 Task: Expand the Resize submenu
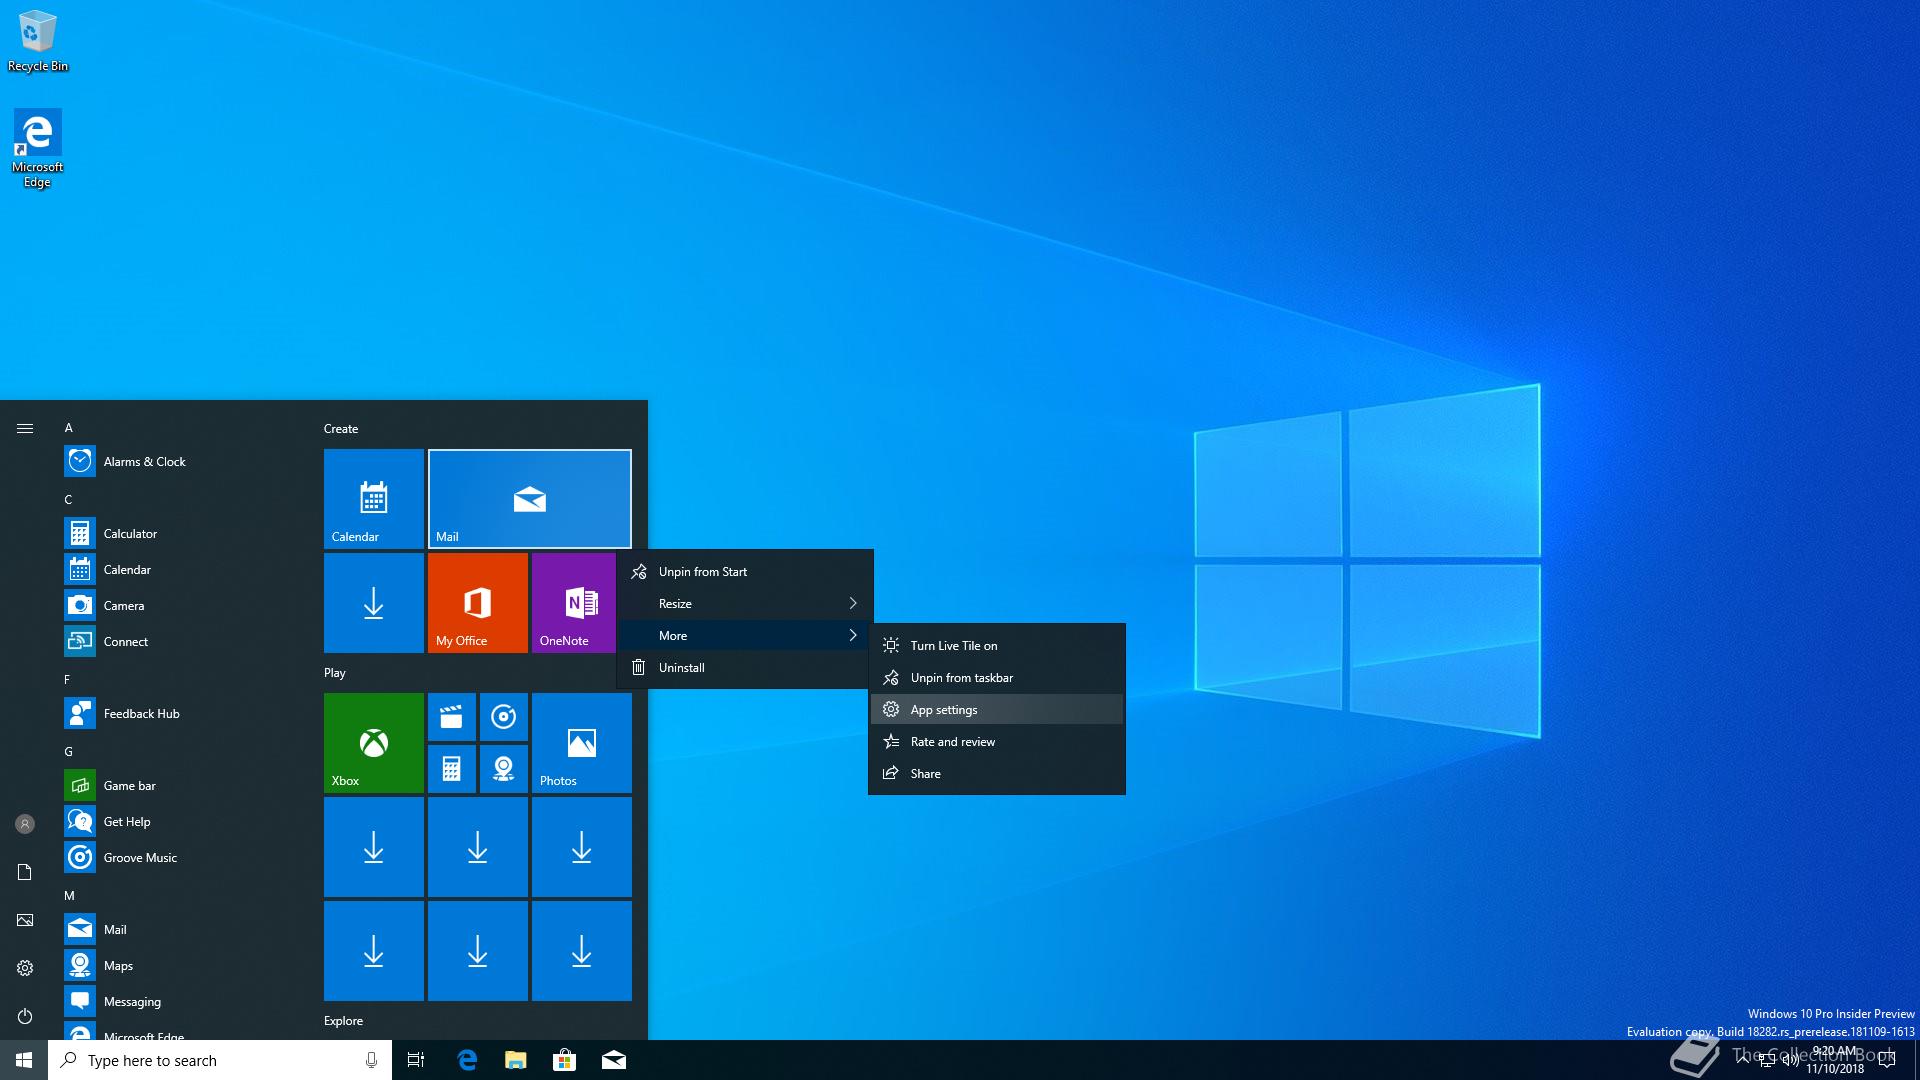(745, 604)
